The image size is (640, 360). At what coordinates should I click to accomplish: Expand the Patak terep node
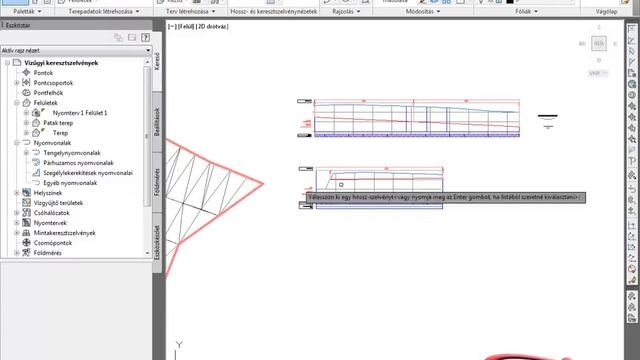click(26, 123)
